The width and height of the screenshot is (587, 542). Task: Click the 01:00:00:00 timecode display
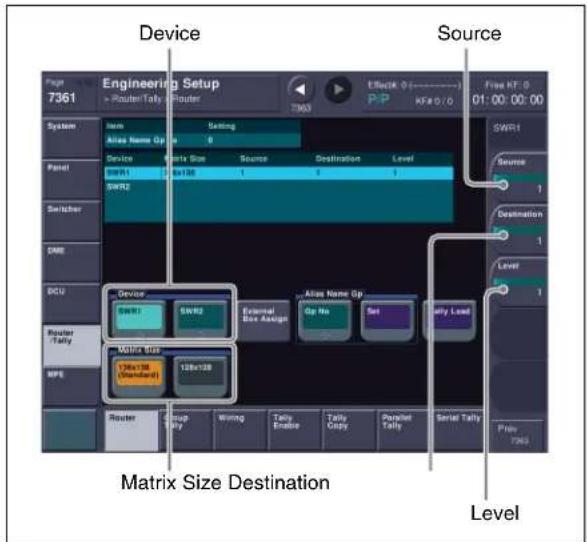[508, 100]
